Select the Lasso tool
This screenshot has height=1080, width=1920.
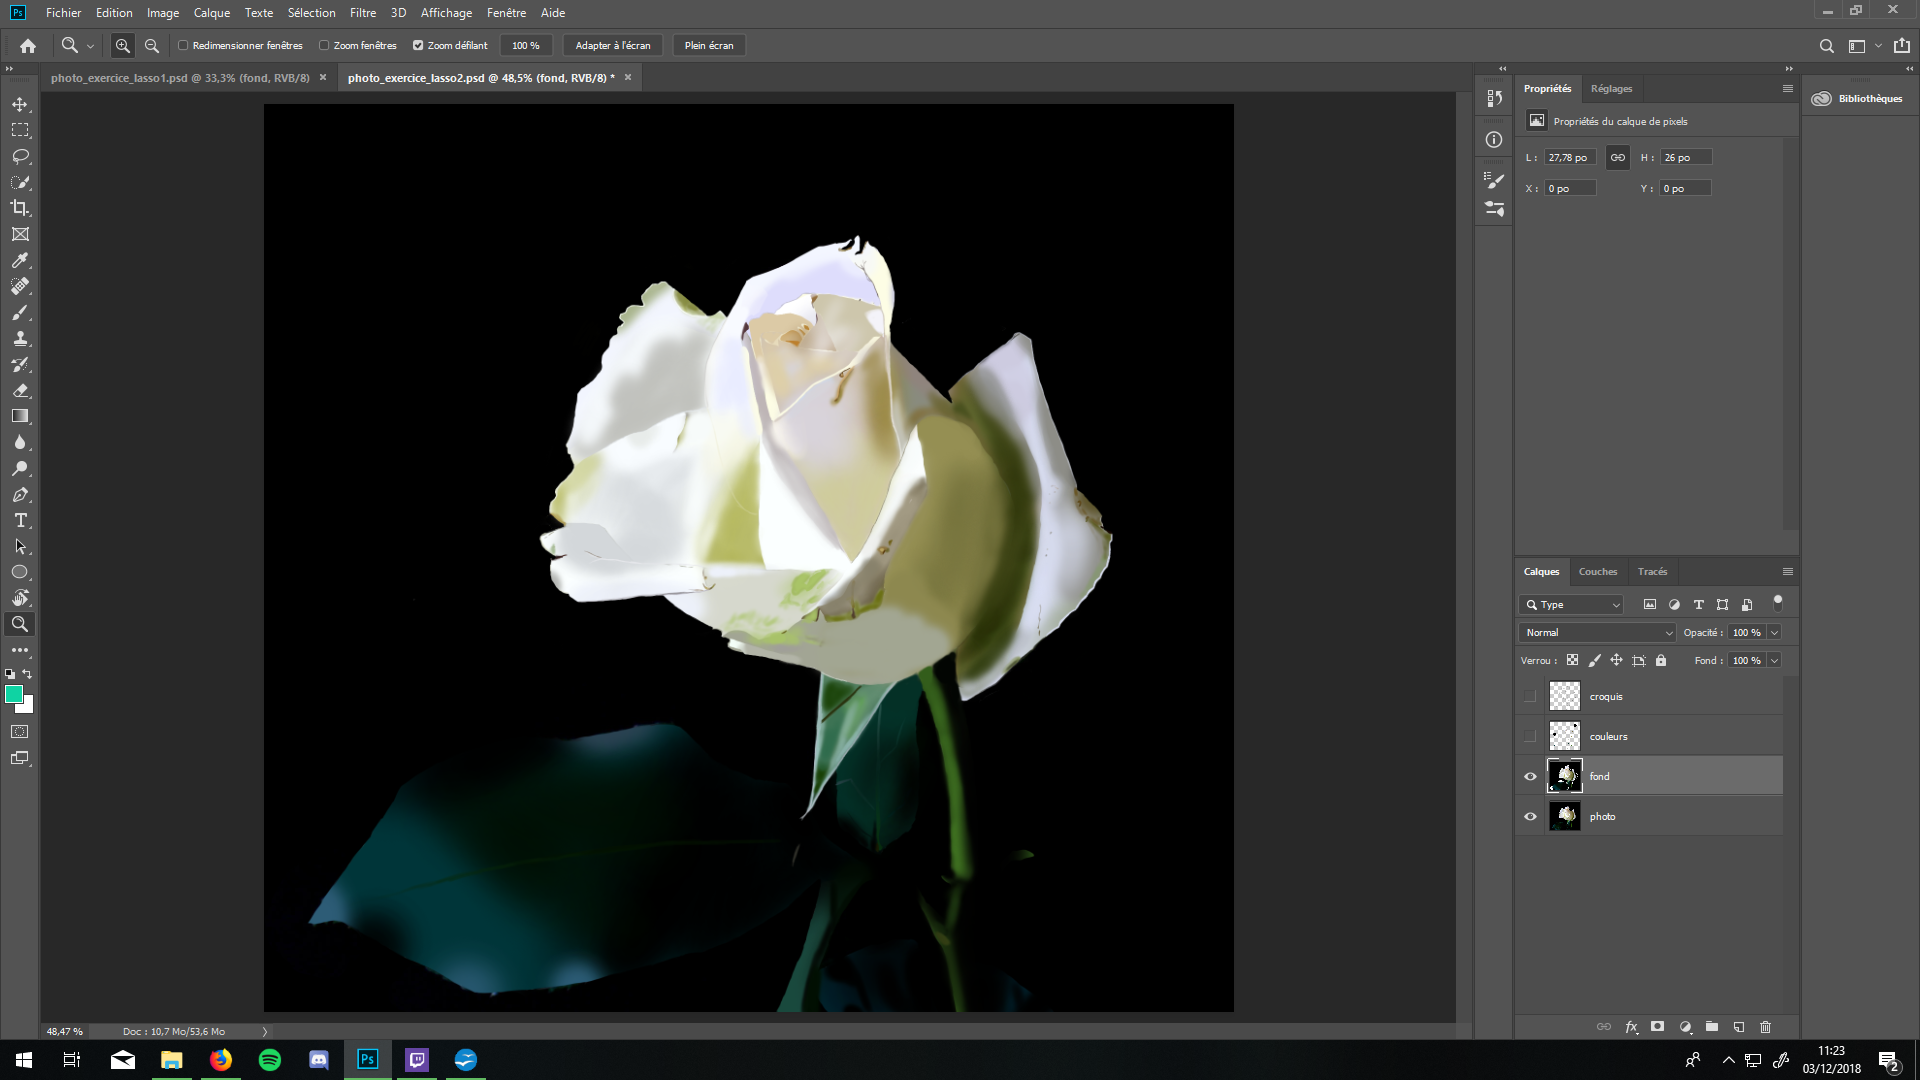point(20,156)
